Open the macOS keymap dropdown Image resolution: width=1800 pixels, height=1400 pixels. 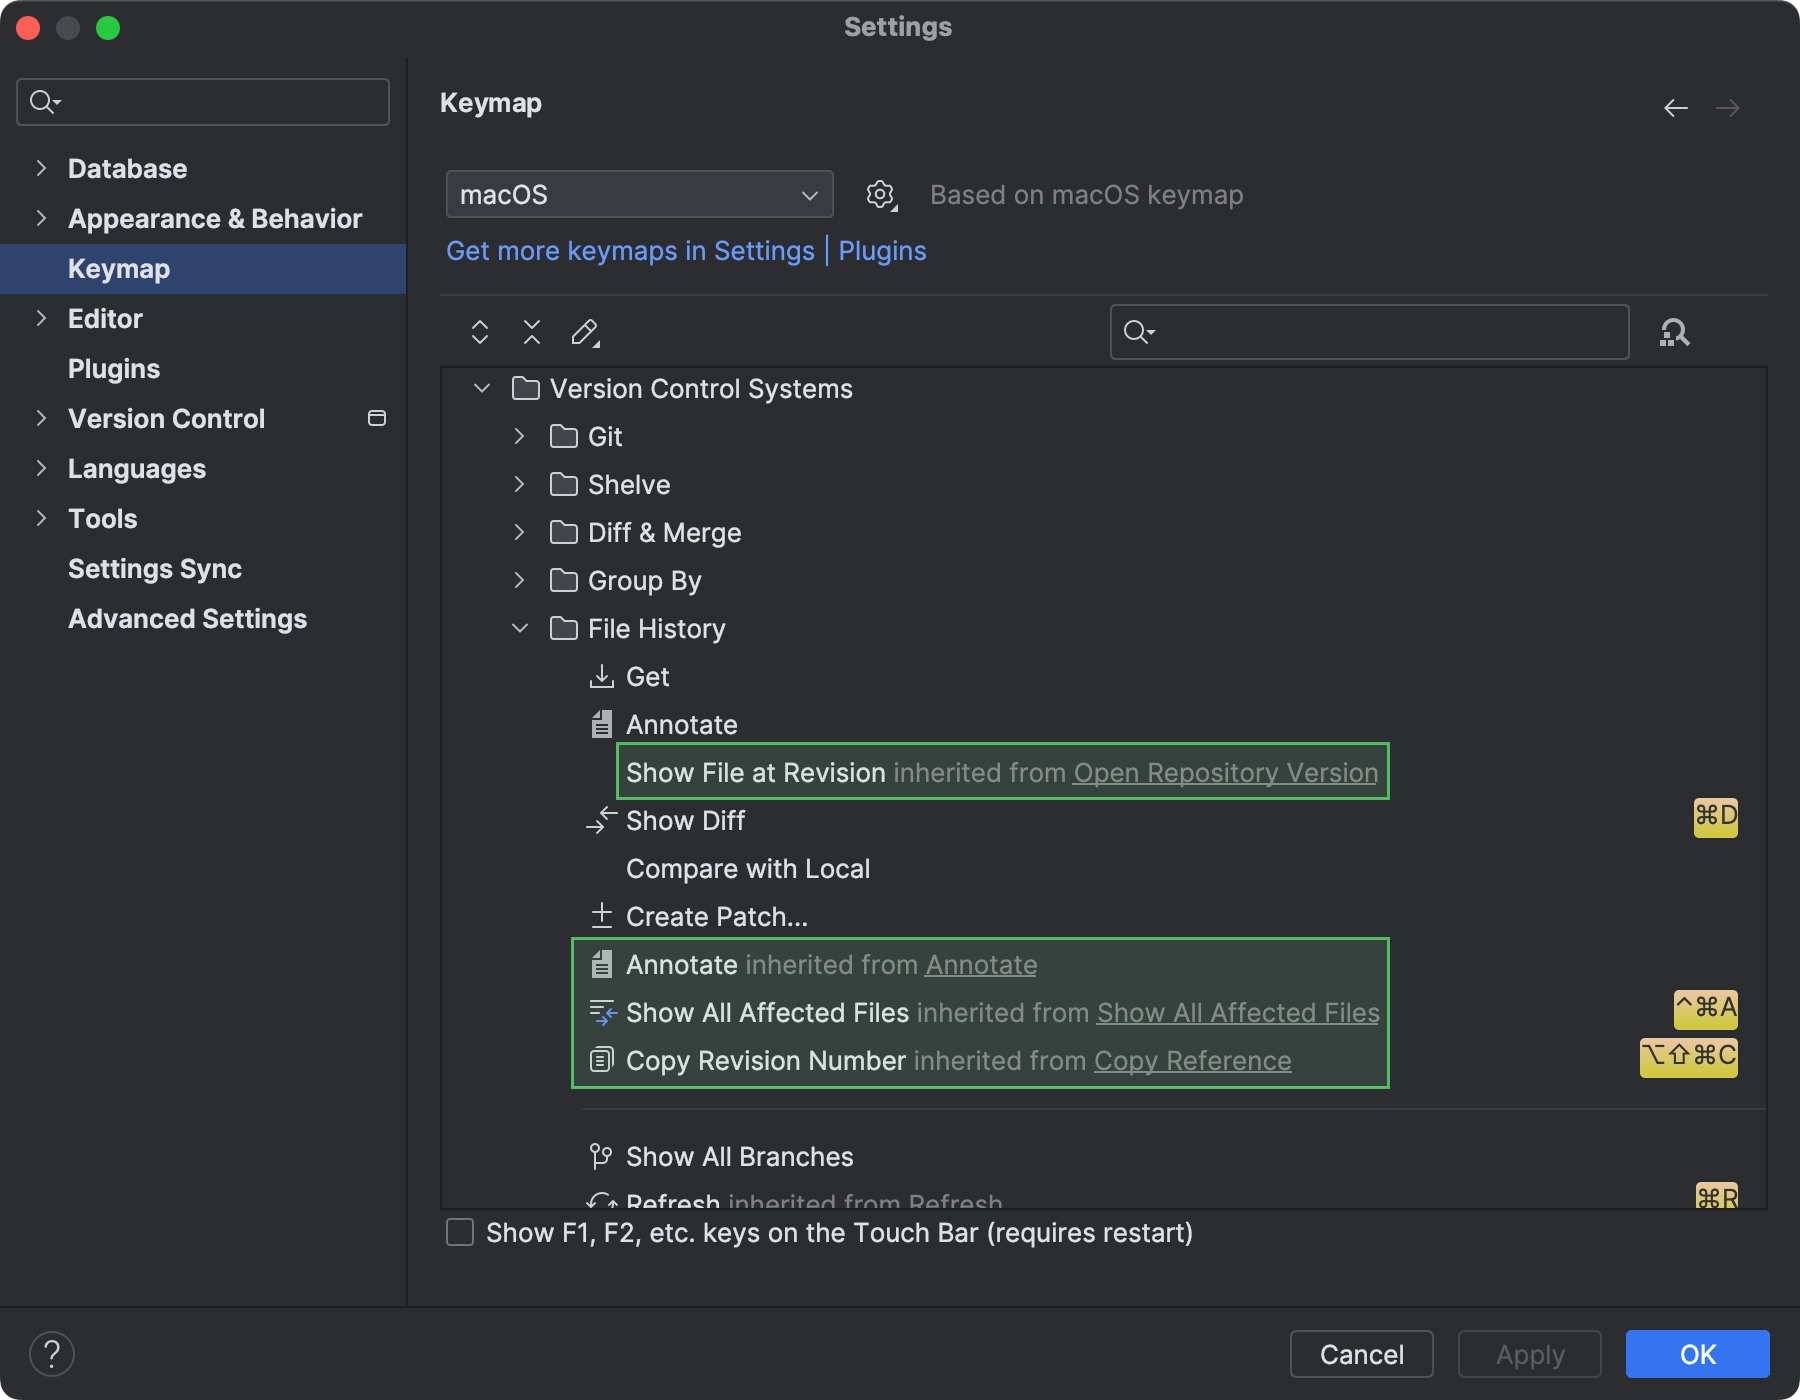tap(638, 194)
